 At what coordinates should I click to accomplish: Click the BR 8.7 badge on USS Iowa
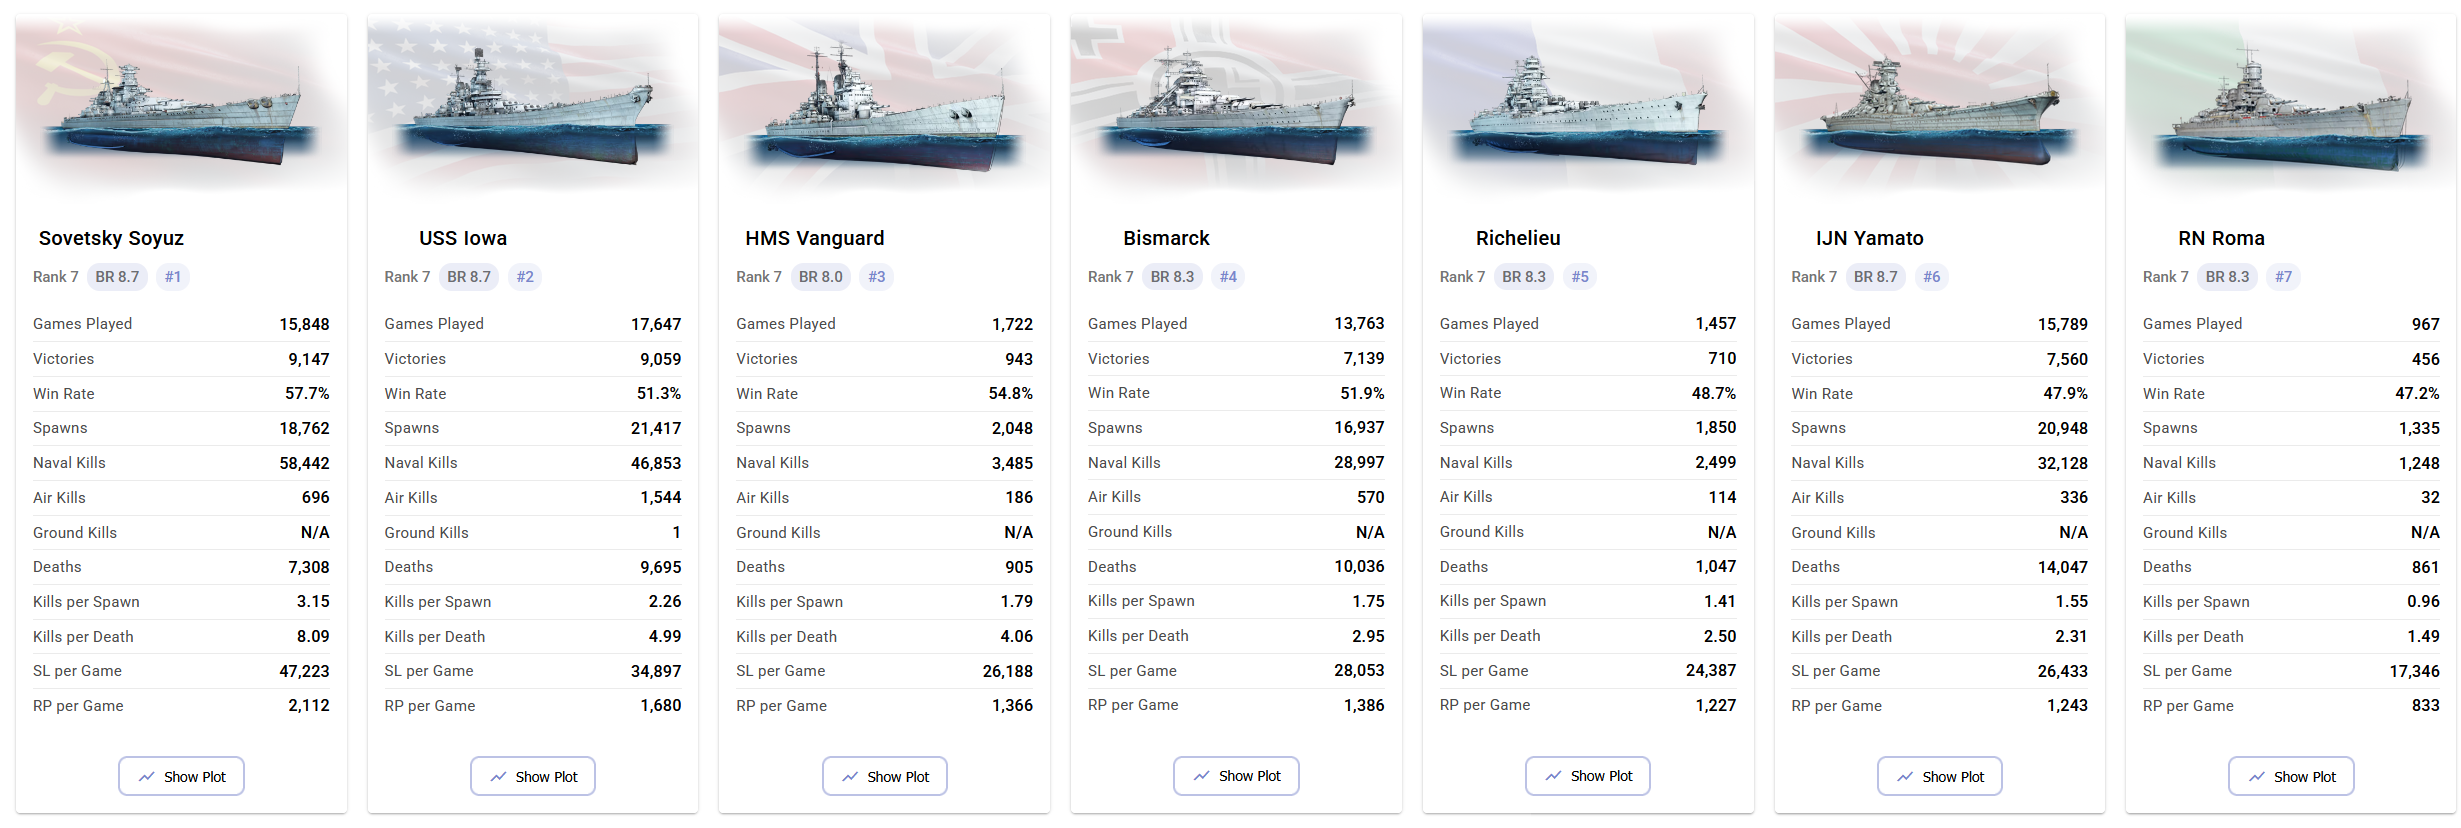tap(469, 277)
